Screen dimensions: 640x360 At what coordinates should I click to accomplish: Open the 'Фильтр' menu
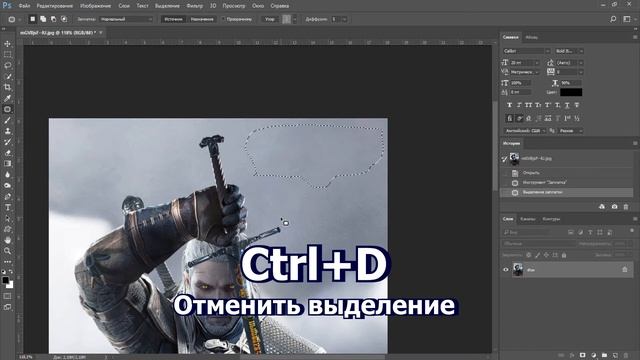(195, 6)
